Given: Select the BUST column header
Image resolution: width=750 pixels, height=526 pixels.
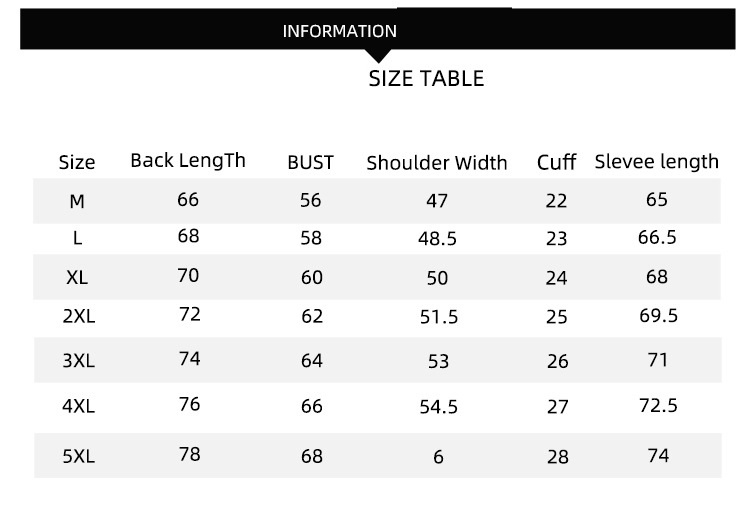Looking at the screenshot, I should 310,162.
